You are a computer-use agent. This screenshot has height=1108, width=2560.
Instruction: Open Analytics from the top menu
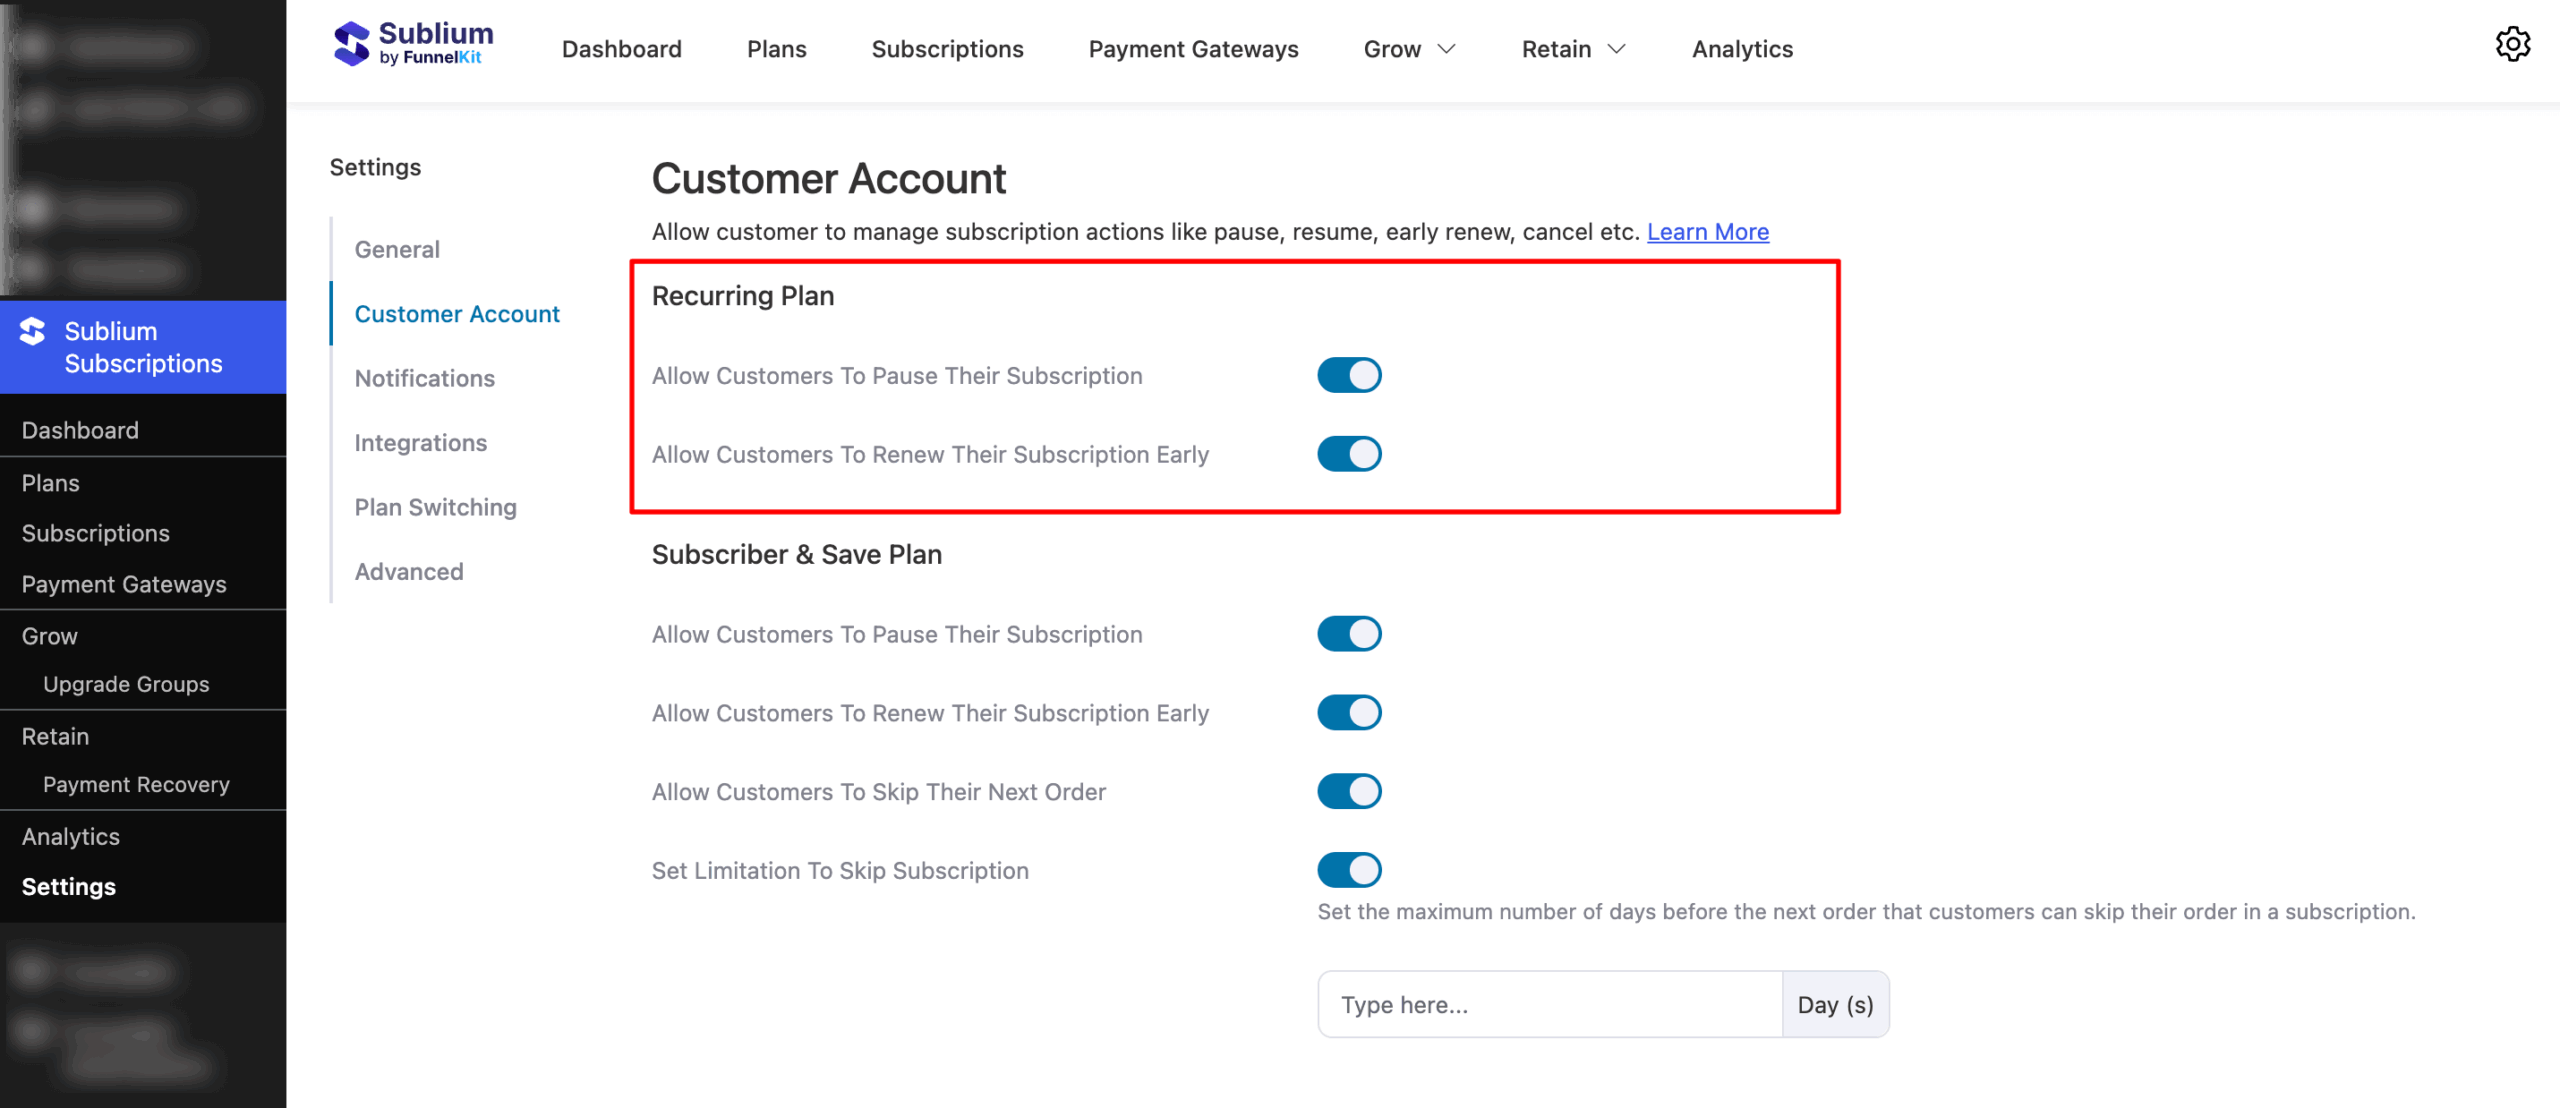coord(1741,48)
